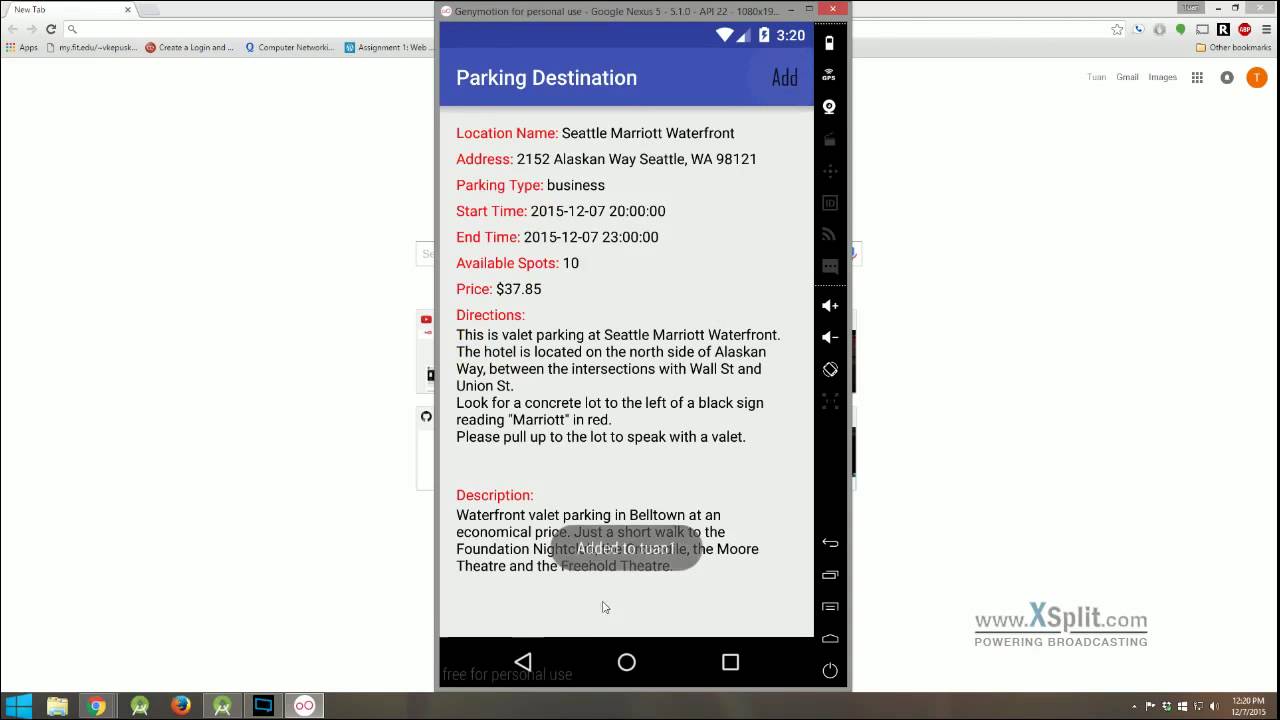Click the Adblock Plus extension icon

1244,29
